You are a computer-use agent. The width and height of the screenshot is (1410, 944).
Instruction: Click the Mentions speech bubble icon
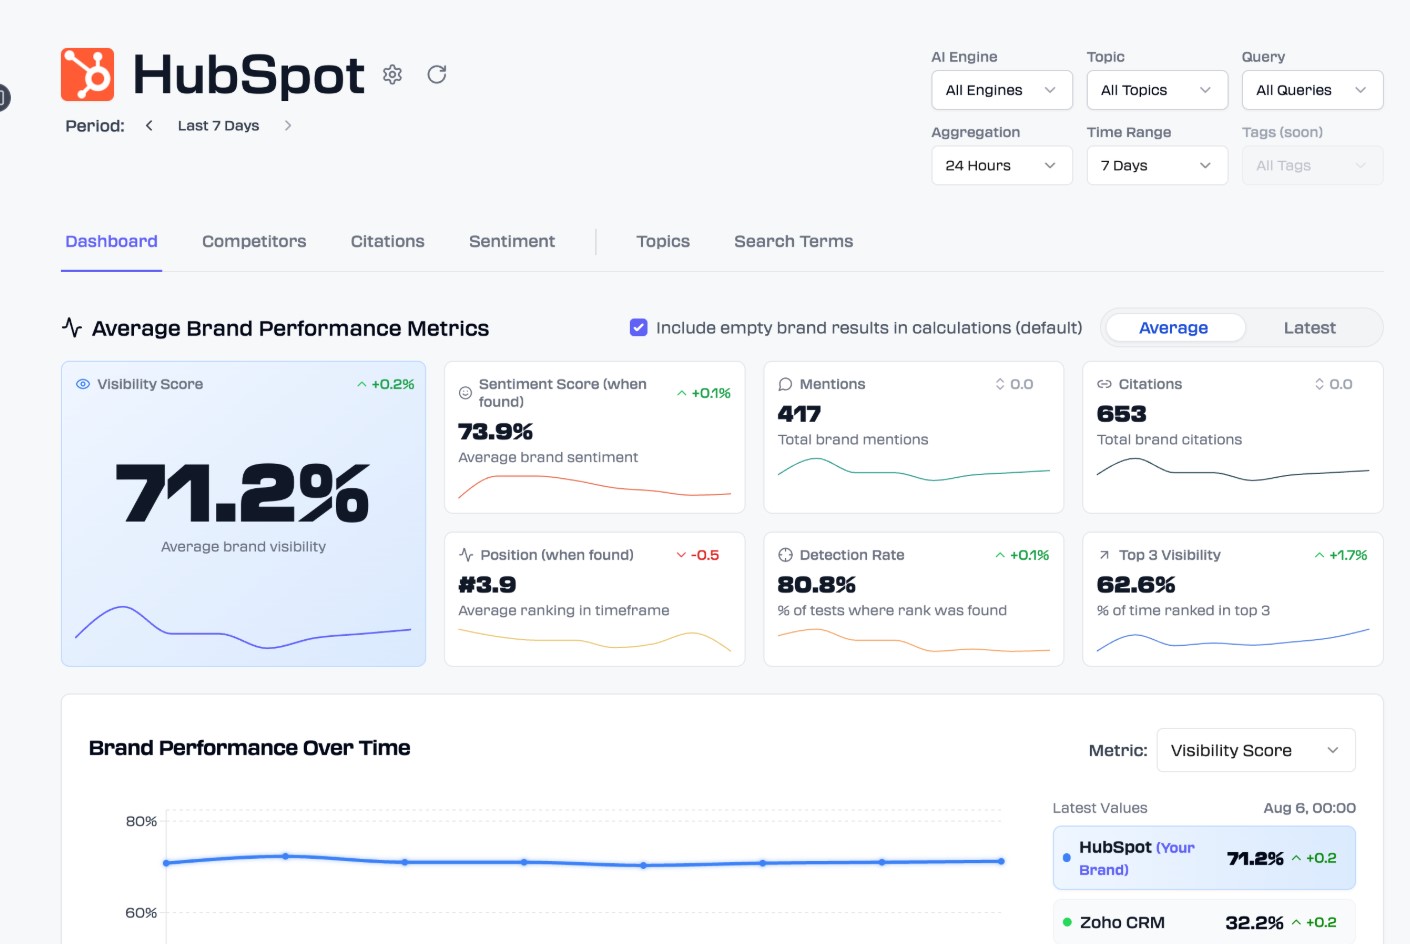(x=785, y=385)
